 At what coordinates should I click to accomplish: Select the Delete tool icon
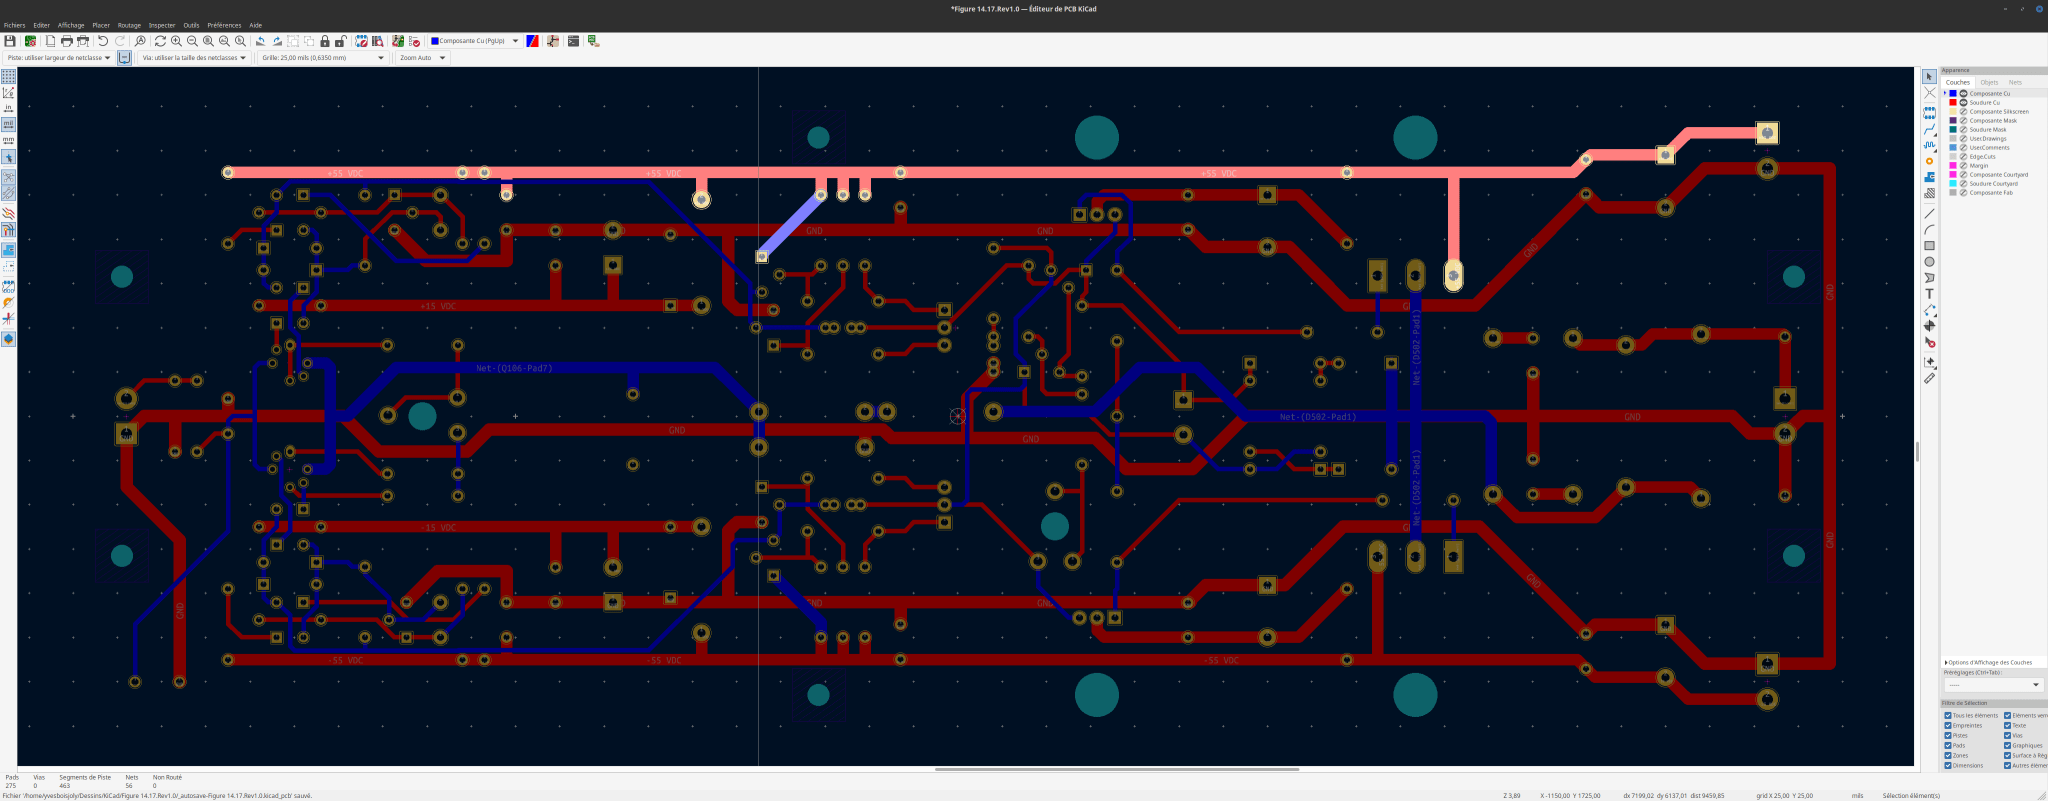click(1929, 342)
